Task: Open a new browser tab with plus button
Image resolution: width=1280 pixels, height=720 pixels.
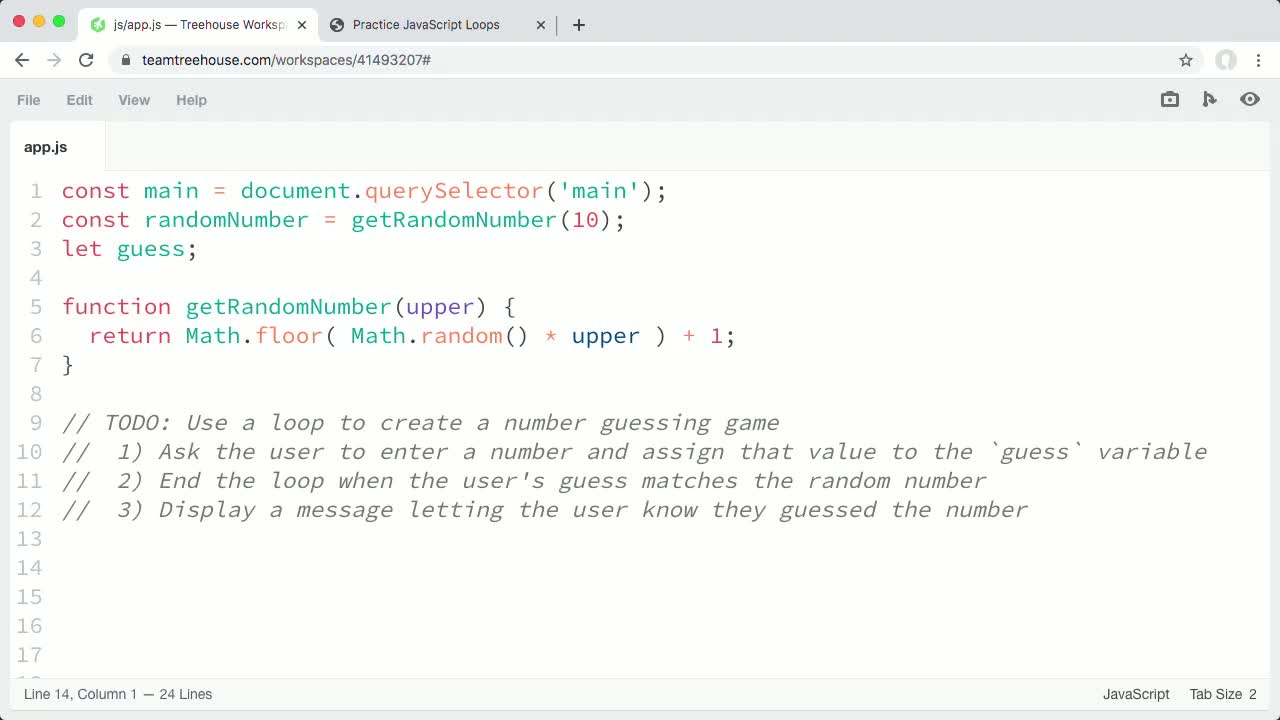Action: pyautogui.click(x=578, y=25)
